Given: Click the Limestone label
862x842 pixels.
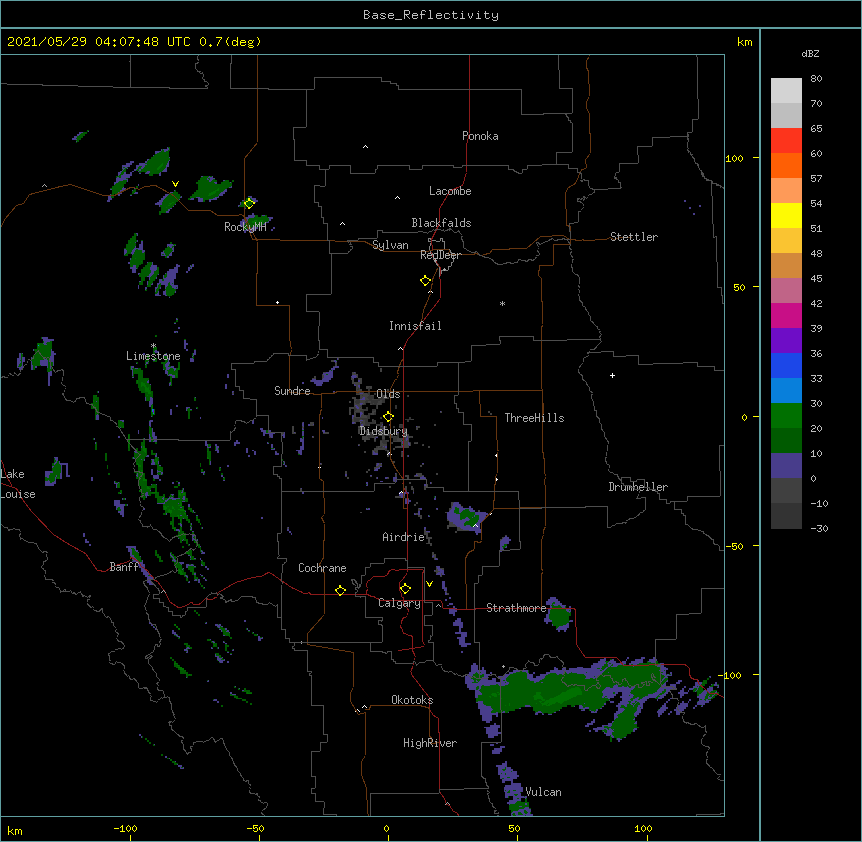Looking at the screenshot, I should 153,356.
